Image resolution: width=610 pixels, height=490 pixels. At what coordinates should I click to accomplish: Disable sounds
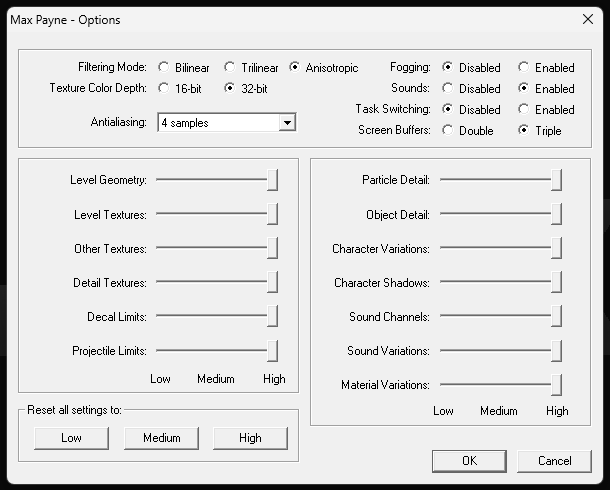coord(447,89)
